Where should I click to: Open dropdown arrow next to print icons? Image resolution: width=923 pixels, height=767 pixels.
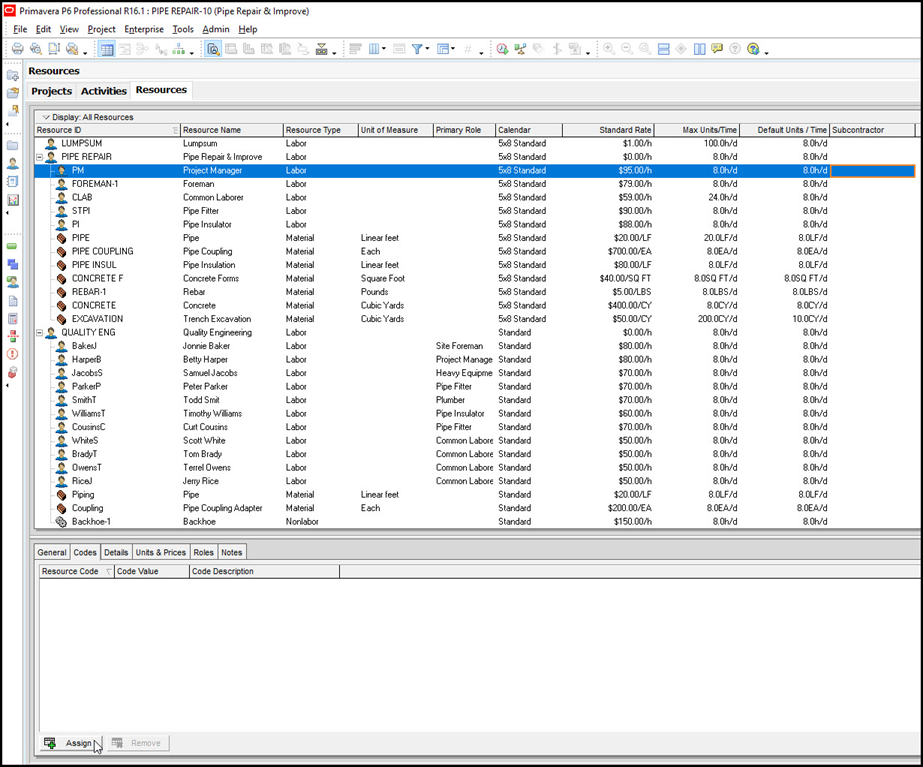[85, 53]
